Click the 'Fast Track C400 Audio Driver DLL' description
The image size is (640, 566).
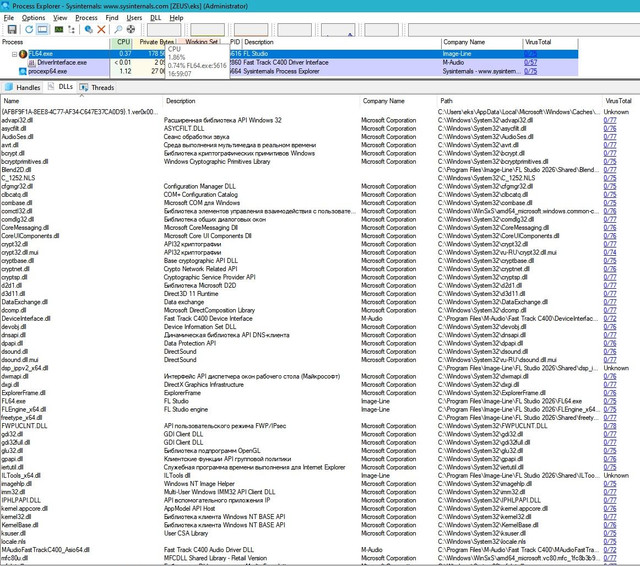(209, 550)
